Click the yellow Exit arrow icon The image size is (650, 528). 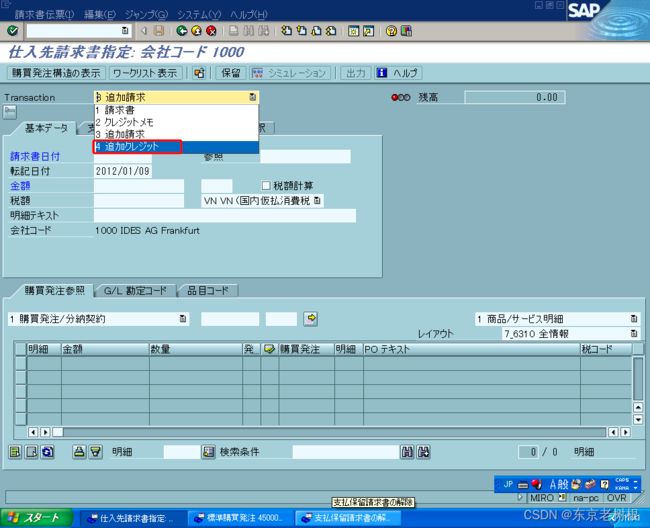(196, 31)
